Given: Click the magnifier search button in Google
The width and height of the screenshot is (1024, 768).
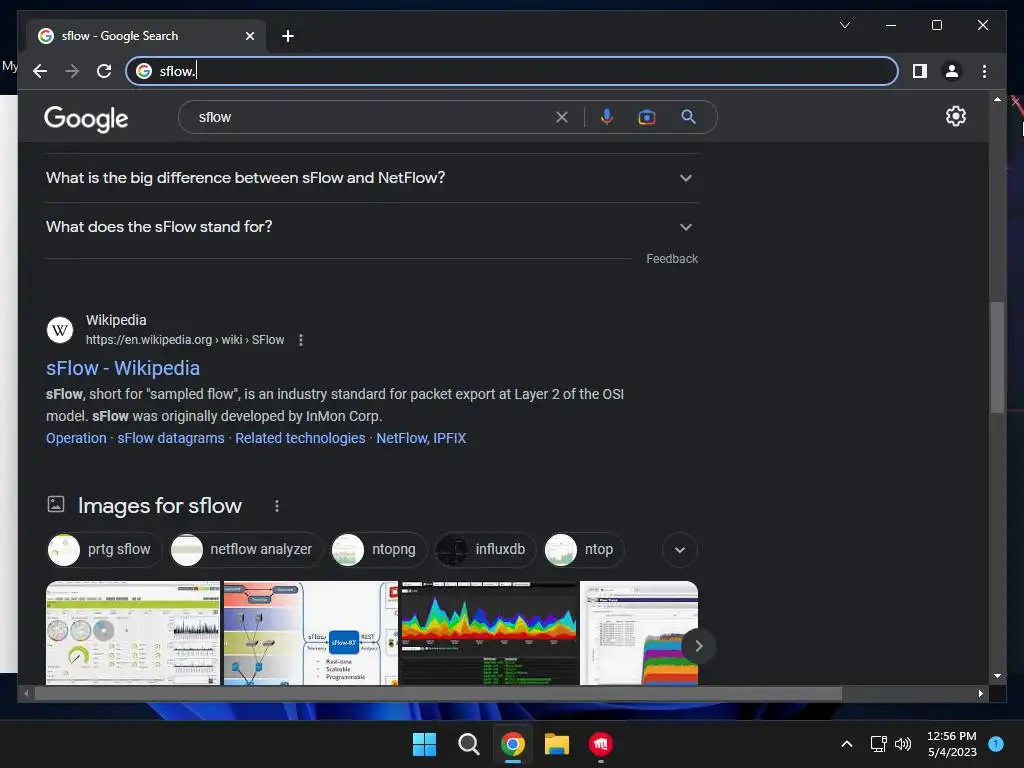Looking at the screenshot, I should [688, 117].
